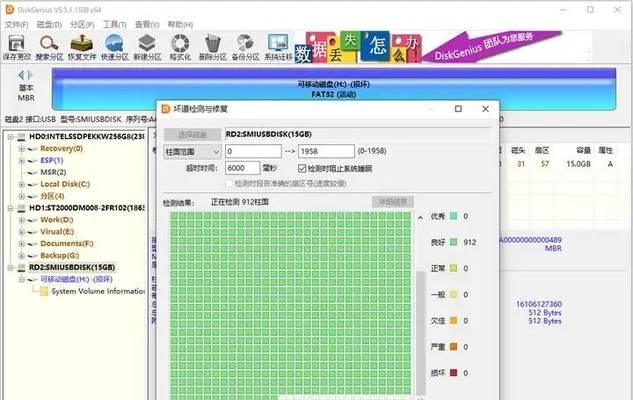Expand the Recovery(0) partition node
Screen dimensions: 633x400
pos(22,149)
